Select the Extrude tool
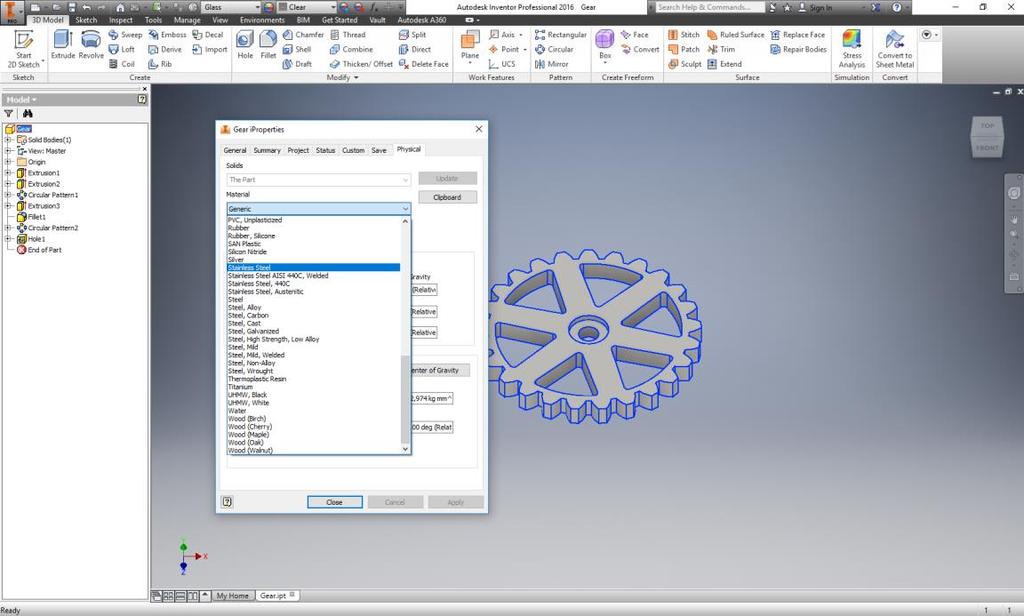The width and height of the screenshot is (1024, 616). (63, 44)
